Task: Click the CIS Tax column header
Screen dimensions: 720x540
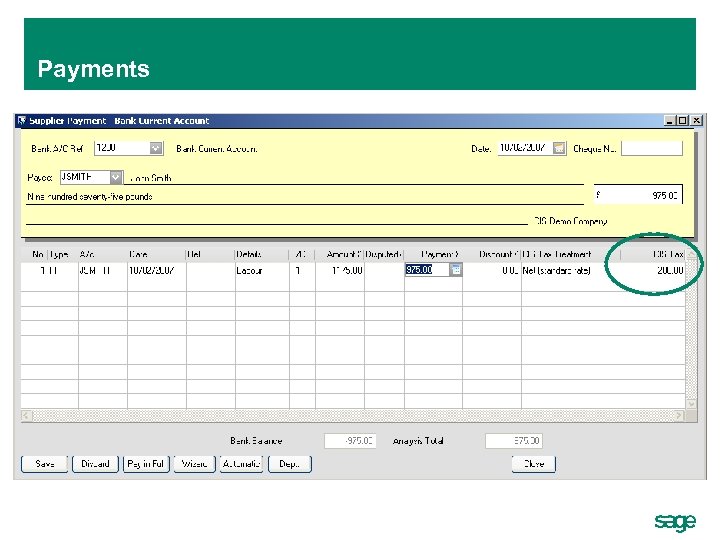Action: point(653,254)
